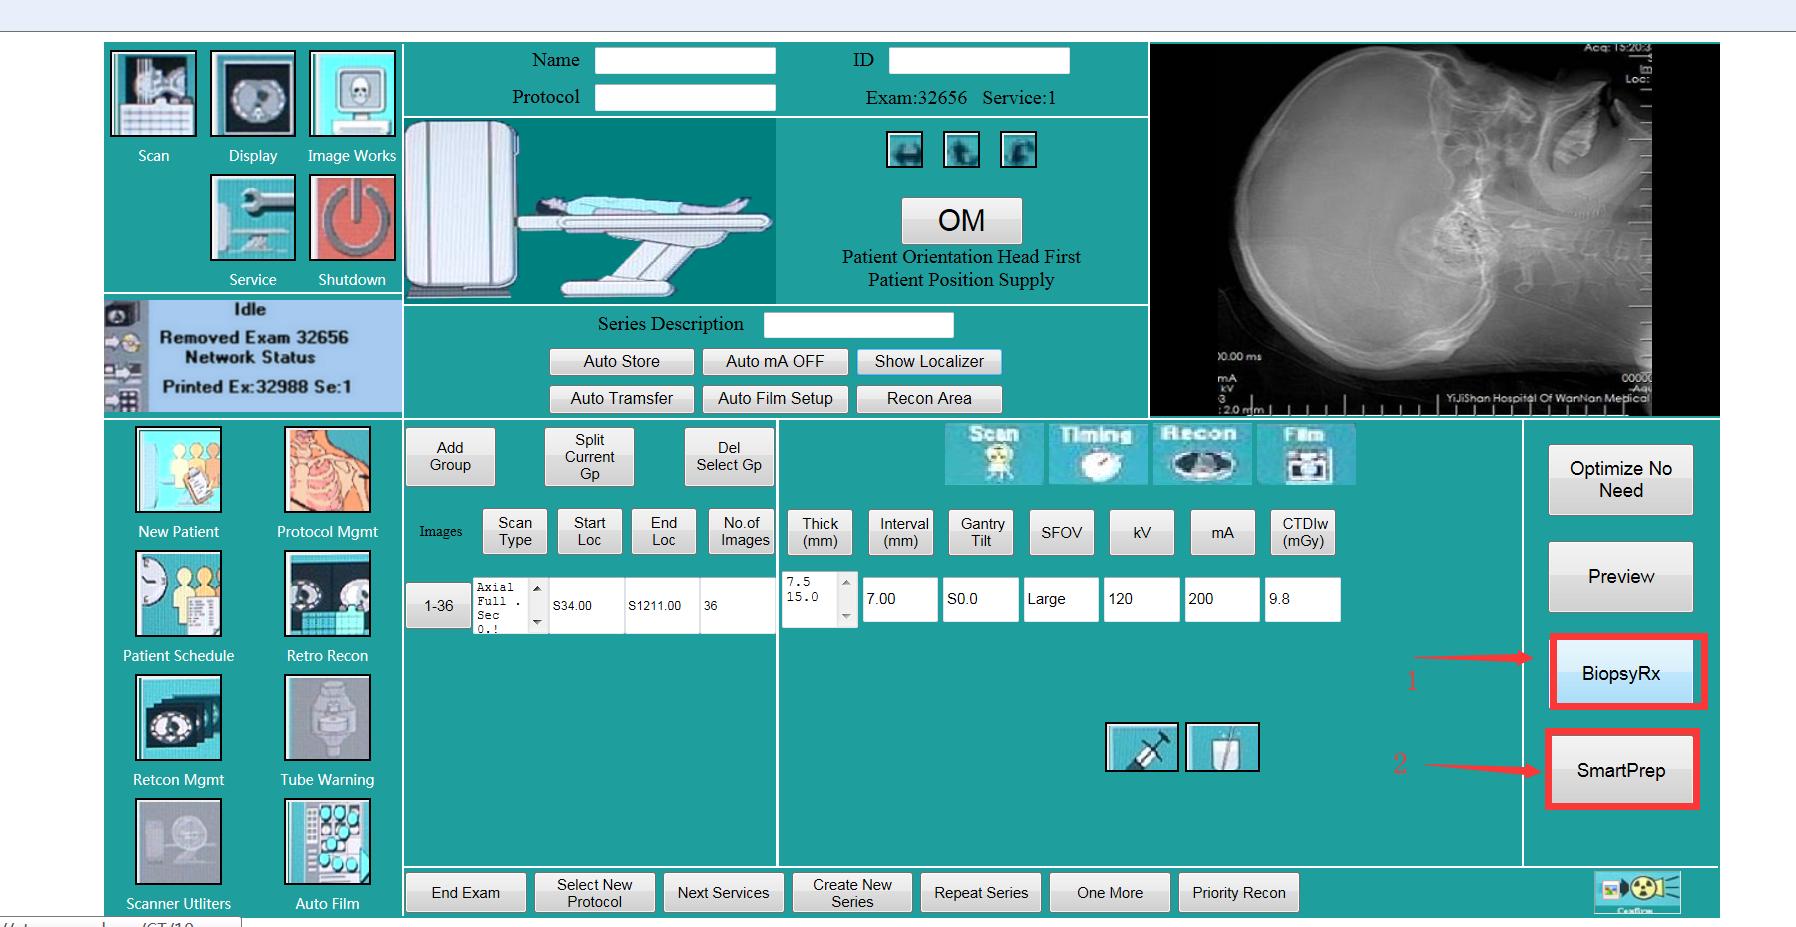Toggle the Auto Store option

[621, 361]
